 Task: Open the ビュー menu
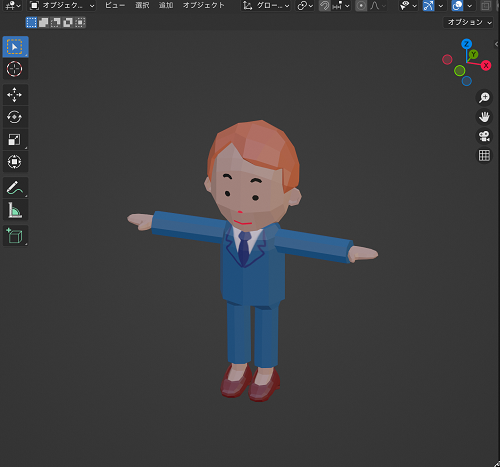point(115,5)
